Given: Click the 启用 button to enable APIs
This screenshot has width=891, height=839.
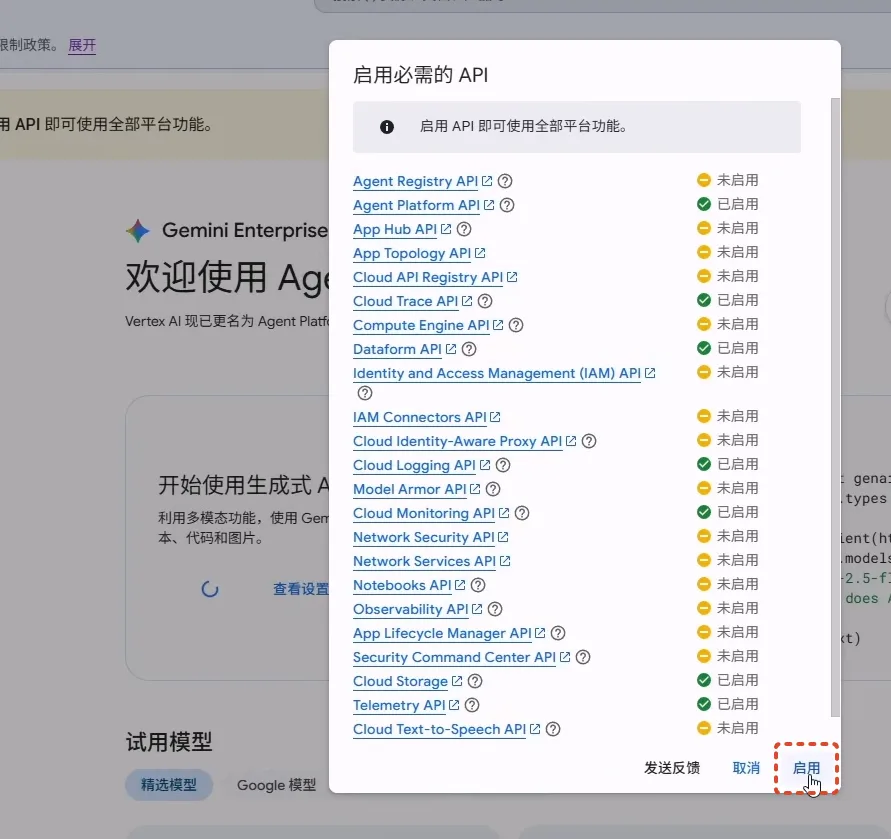Looking at the screenshot, I should coord(806,769).
